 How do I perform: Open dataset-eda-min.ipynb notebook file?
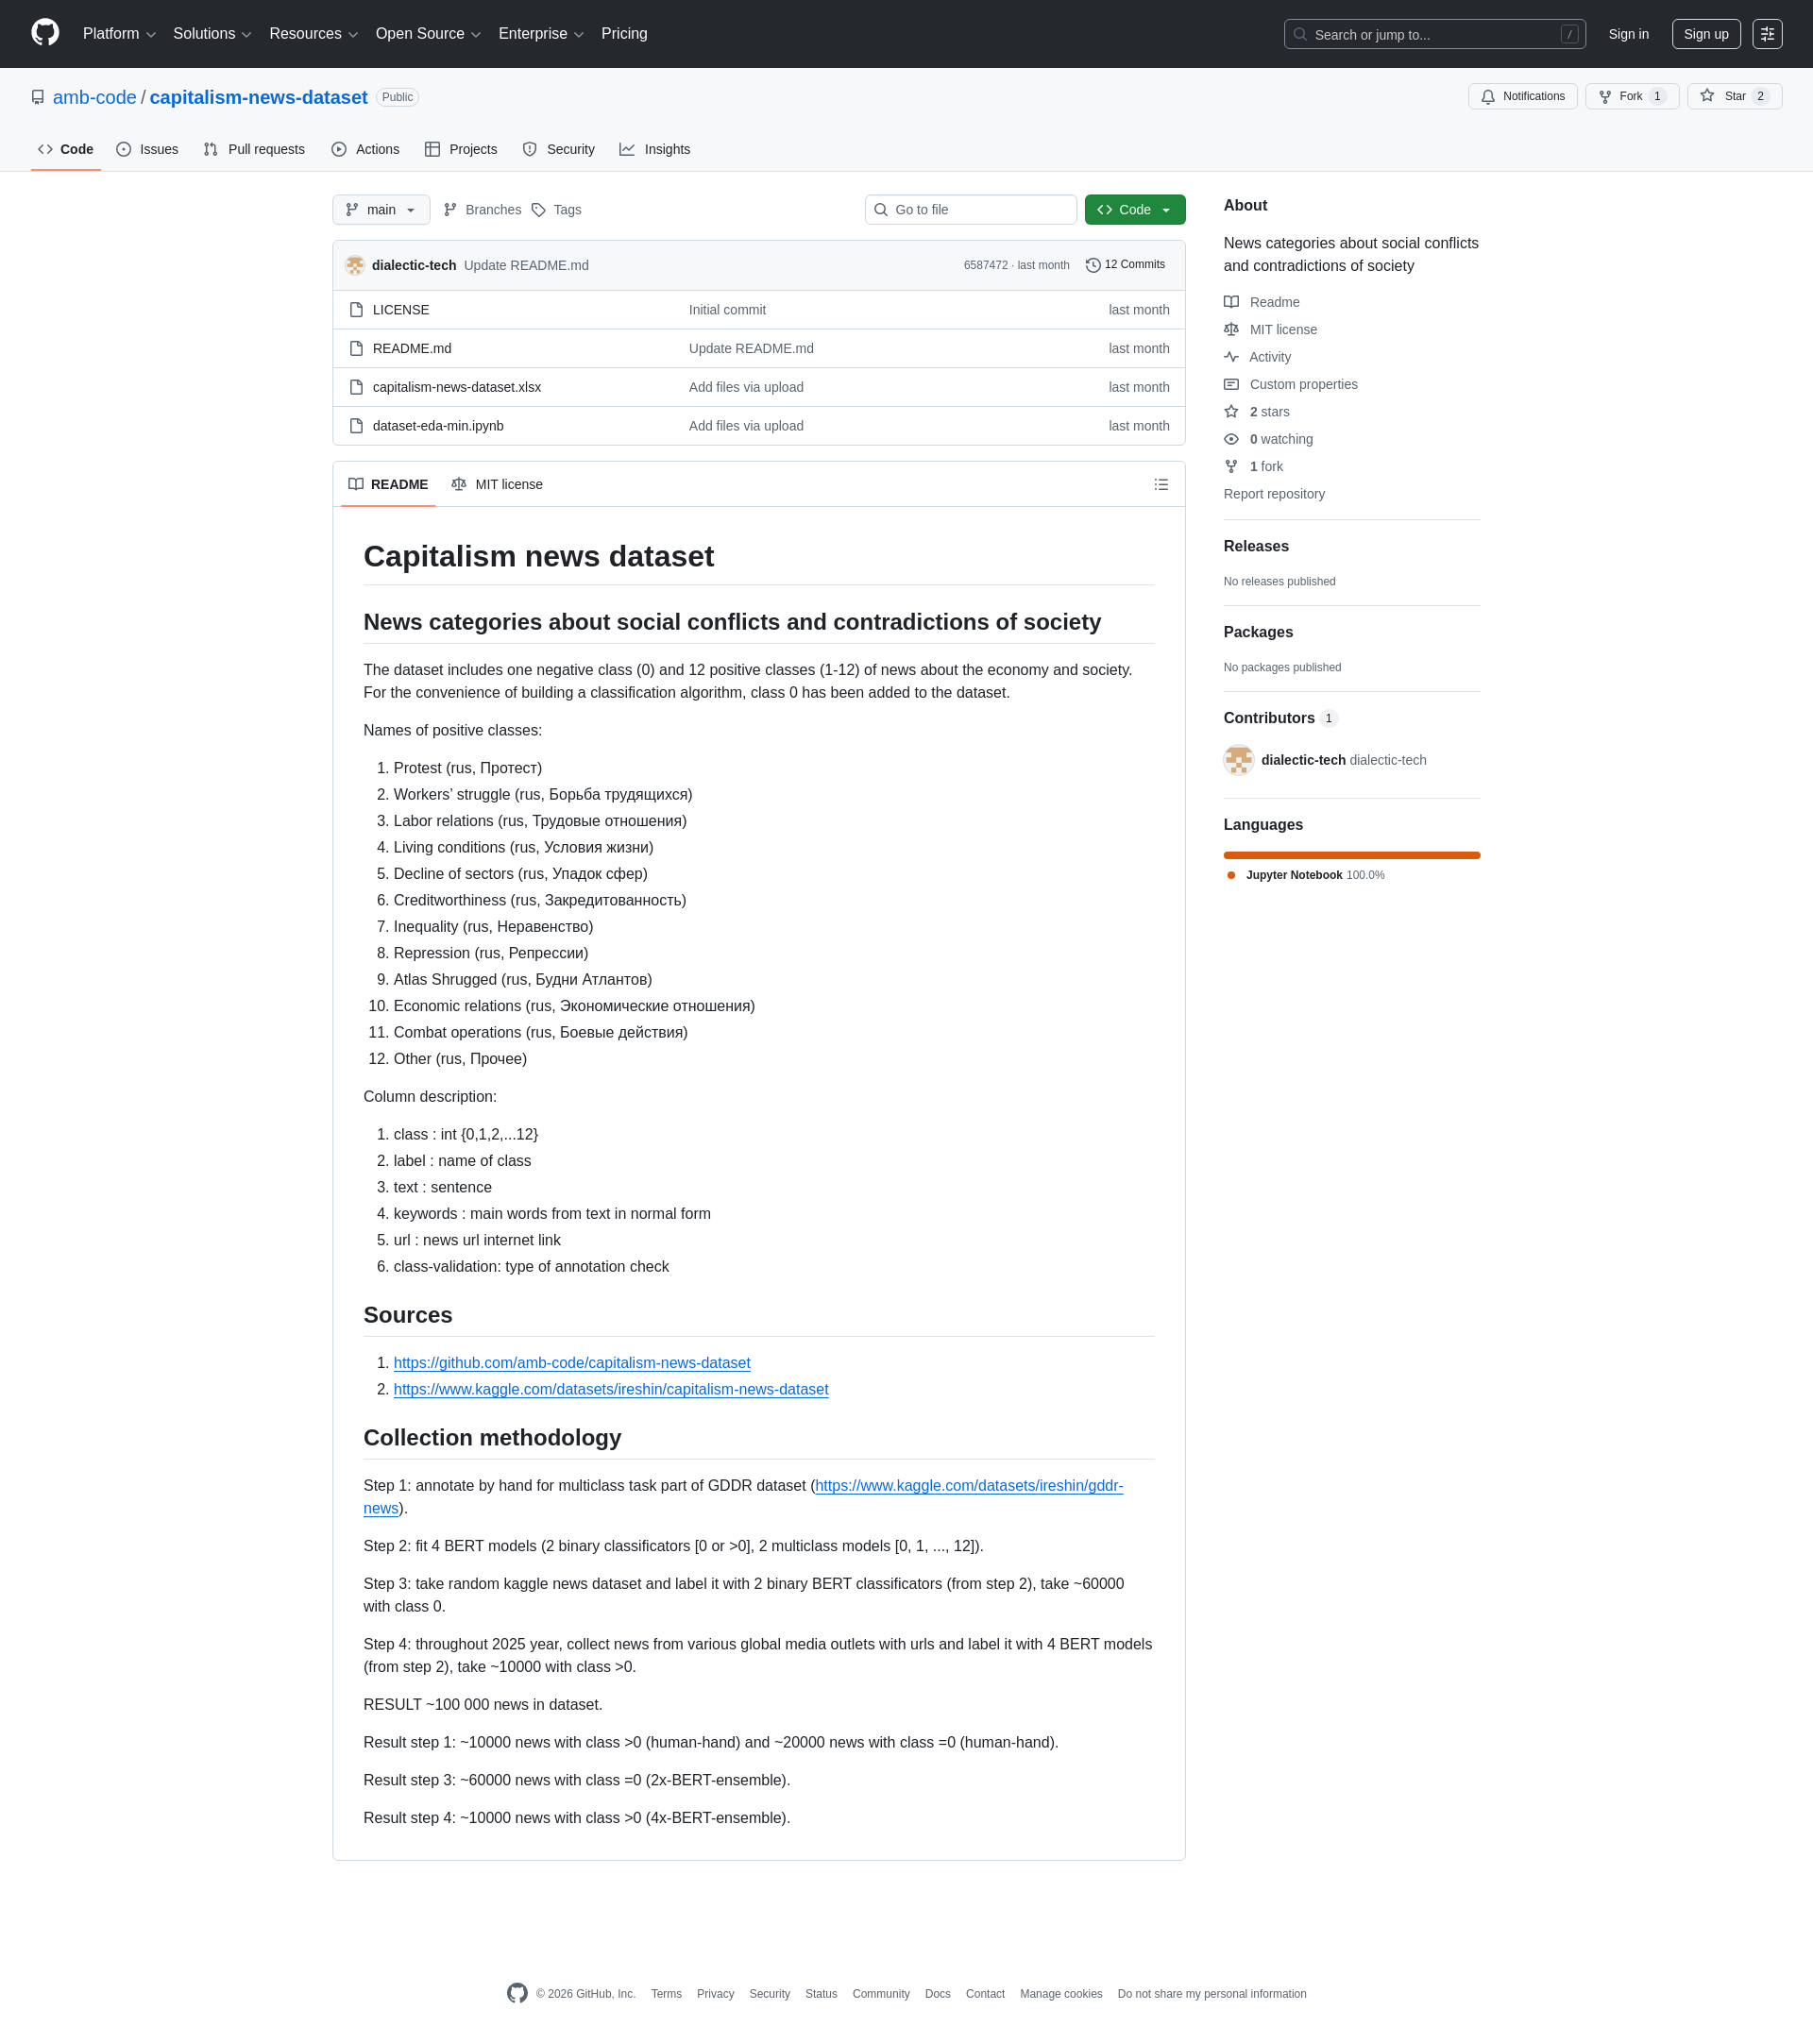438,426
